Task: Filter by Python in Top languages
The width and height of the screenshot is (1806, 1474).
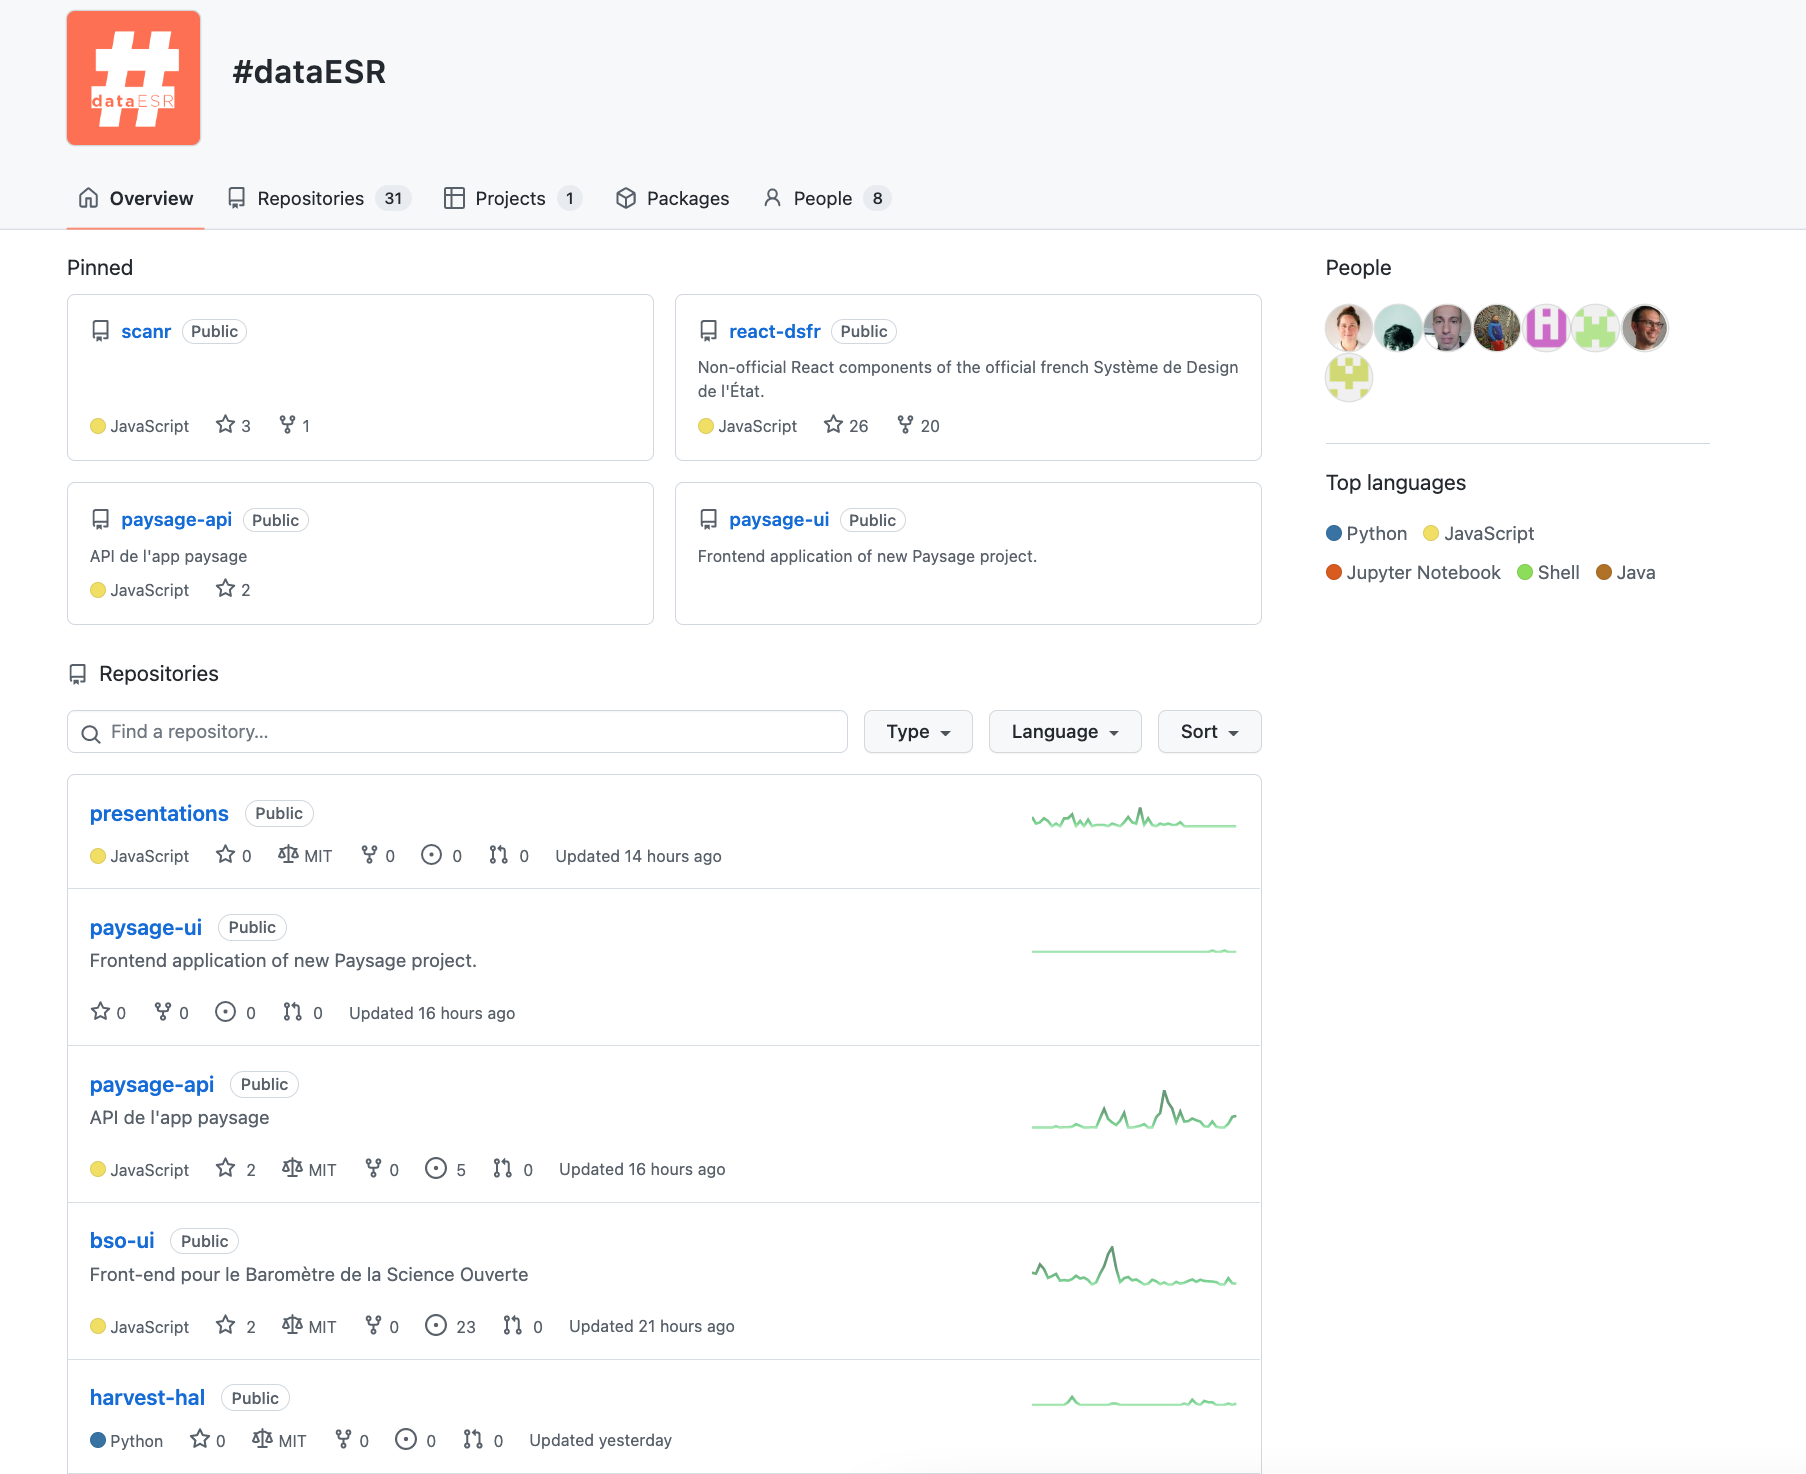Action: click(1366, 533)
